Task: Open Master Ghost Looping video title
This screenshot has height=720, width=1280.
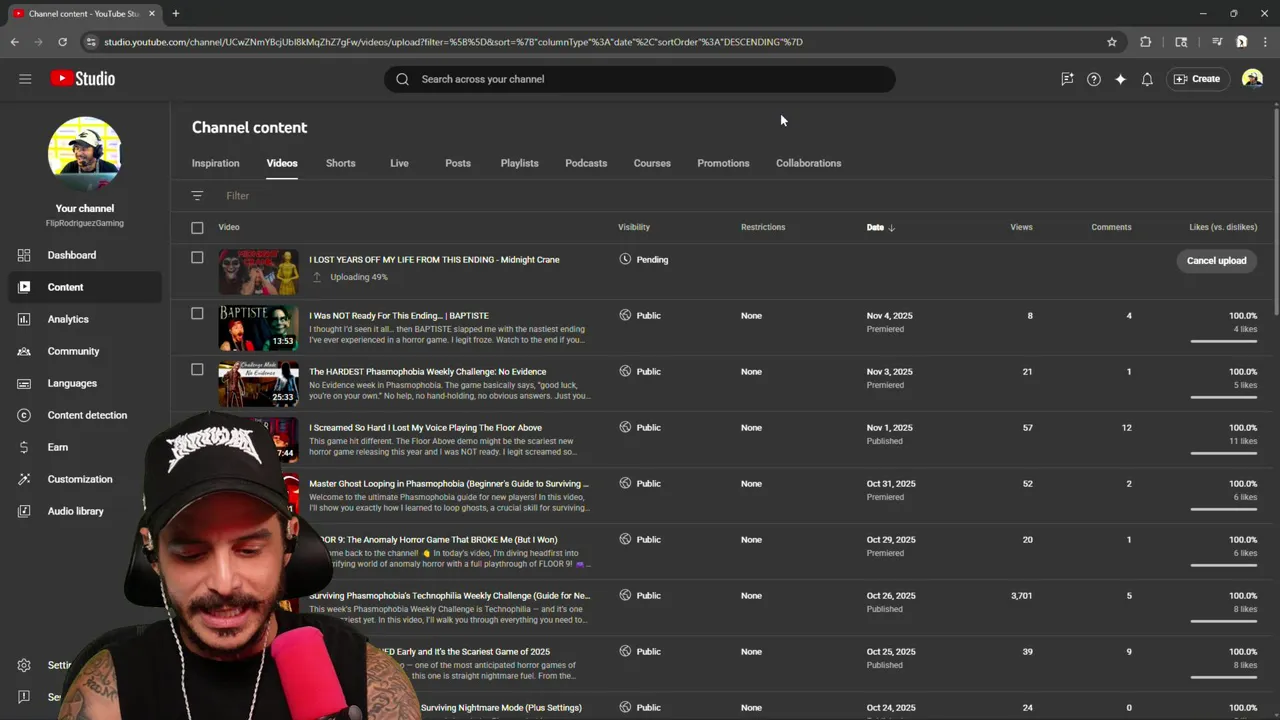Action: click(449, 484)
